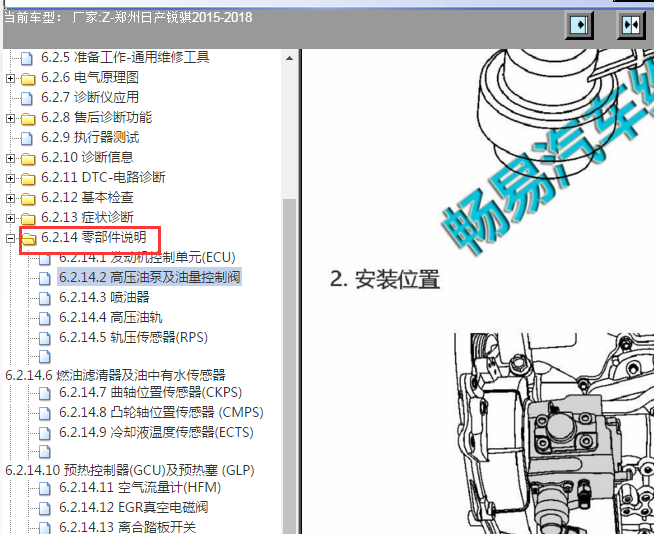Open 6.2.14.5 轨压传感器(RPS) page
This screenshot has width=654, height=534.
click(x=133, y=338)
